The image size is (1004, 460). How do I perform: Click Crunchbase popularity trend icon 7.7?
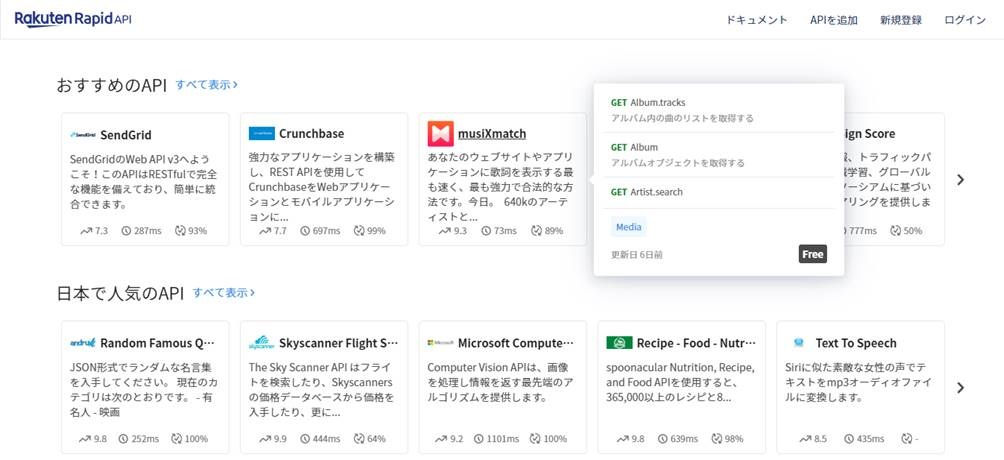(x=265, y=231)
